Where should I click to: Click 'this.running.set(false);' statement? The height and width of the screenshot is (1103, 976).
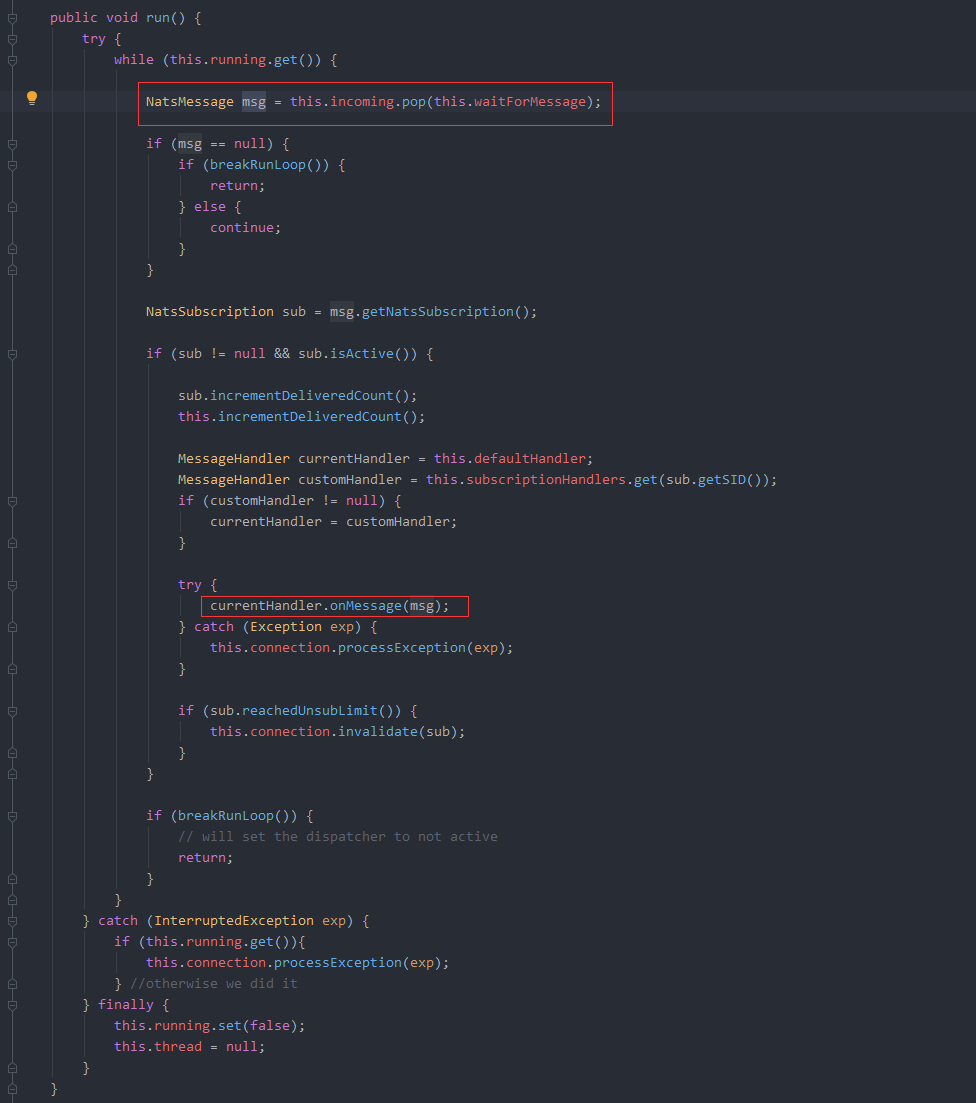point(210,1026)
